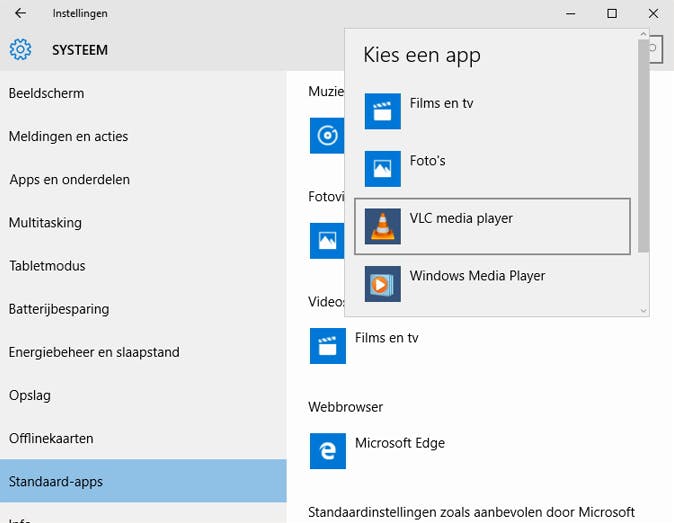Open Batterijbesparing settings
Viewport: 674px width, 523px height.
click(x=59, y=309)
